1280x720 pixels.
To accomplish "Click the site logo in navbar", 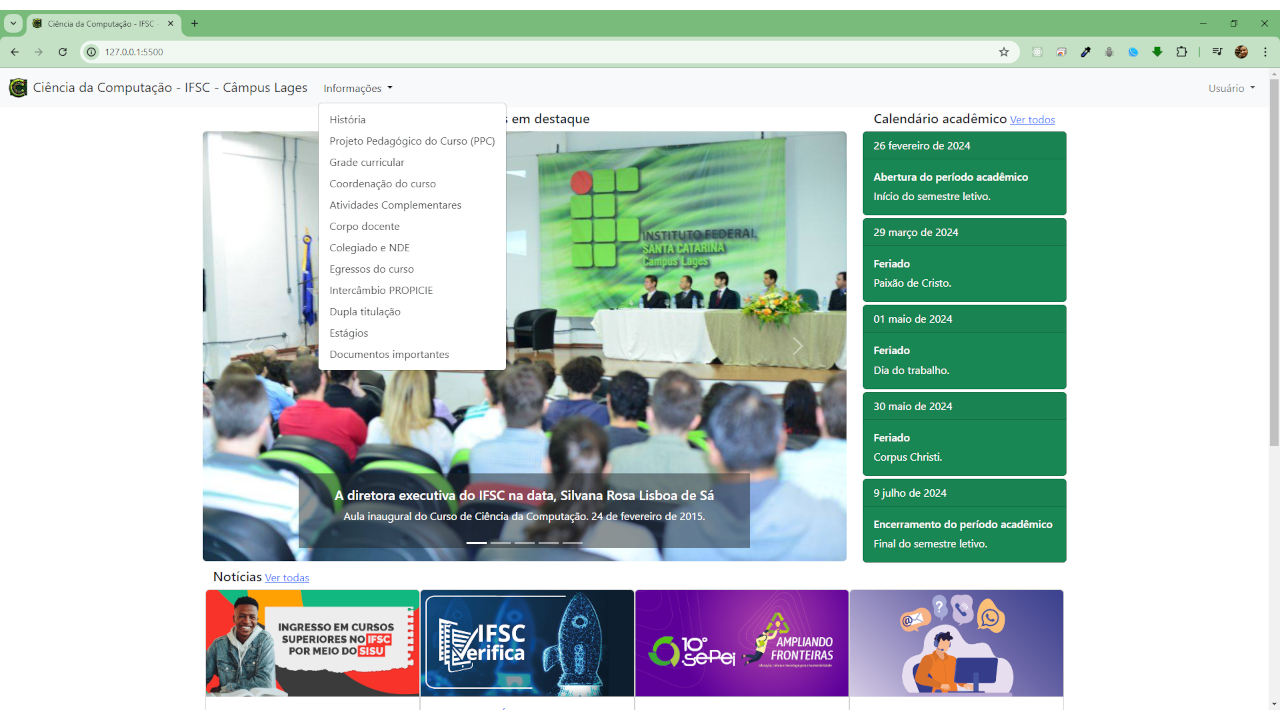I will (x=18, y=88).
